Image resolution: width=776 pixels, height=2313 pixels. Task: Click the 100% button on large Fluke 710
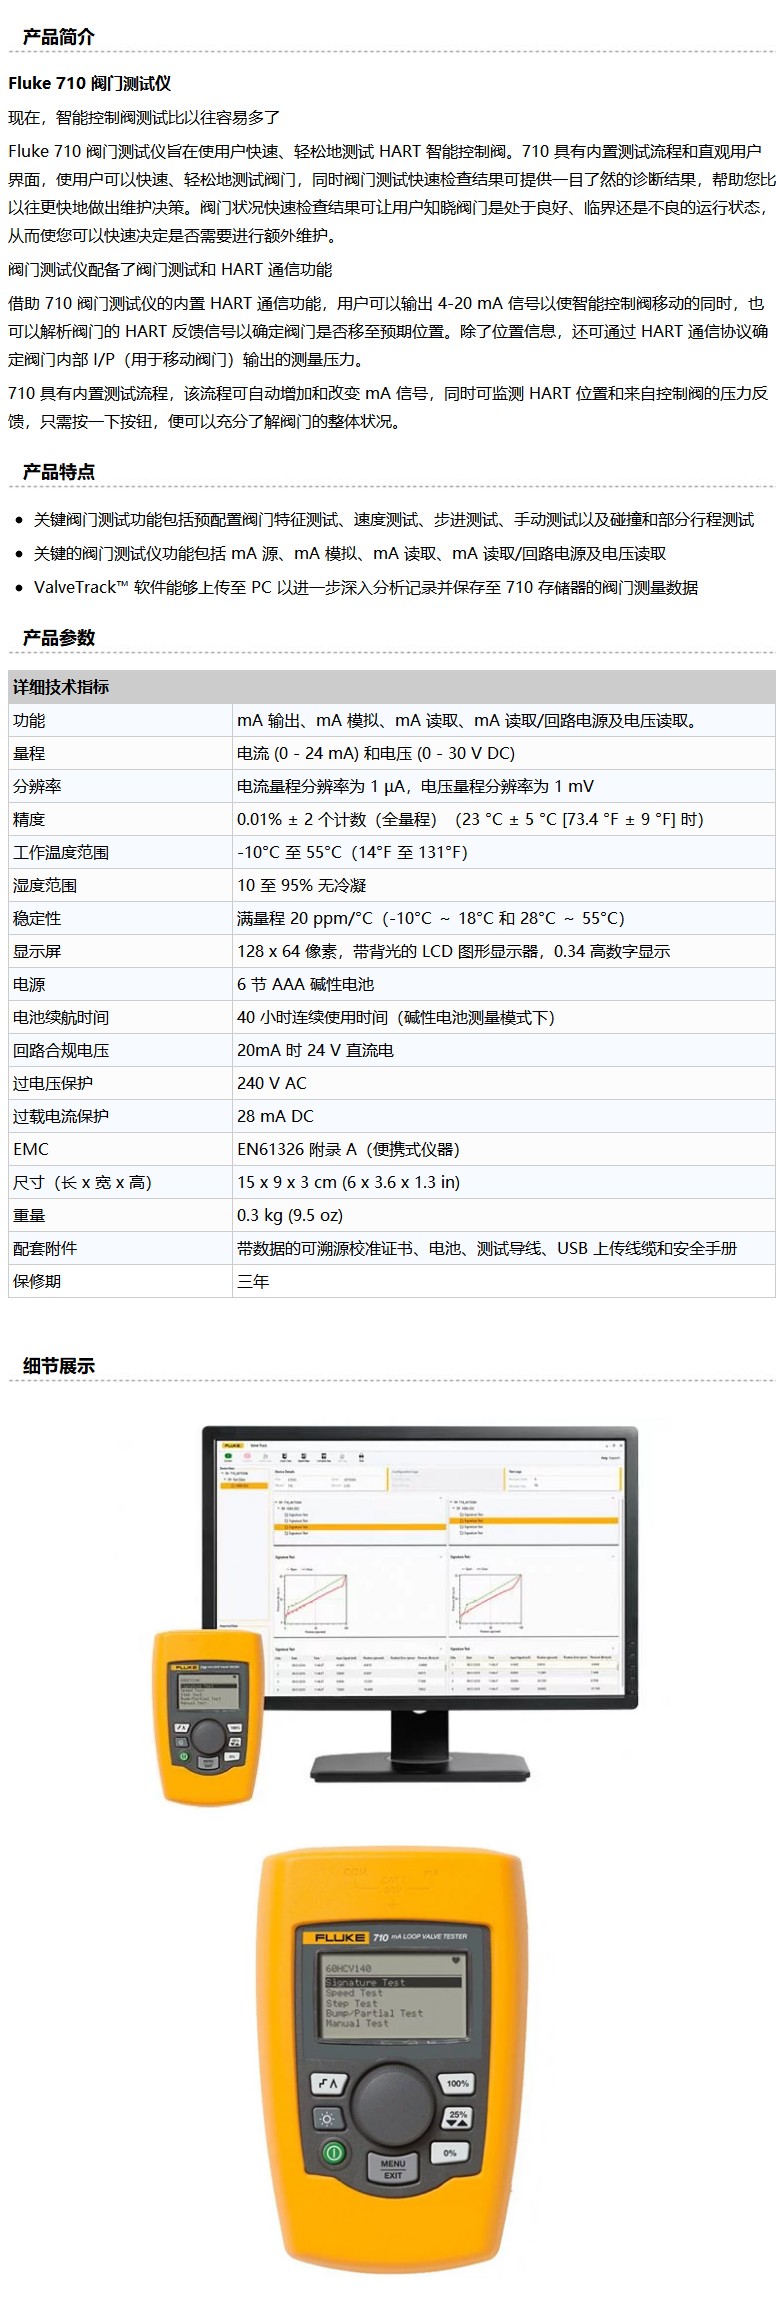click(457, 2083)
